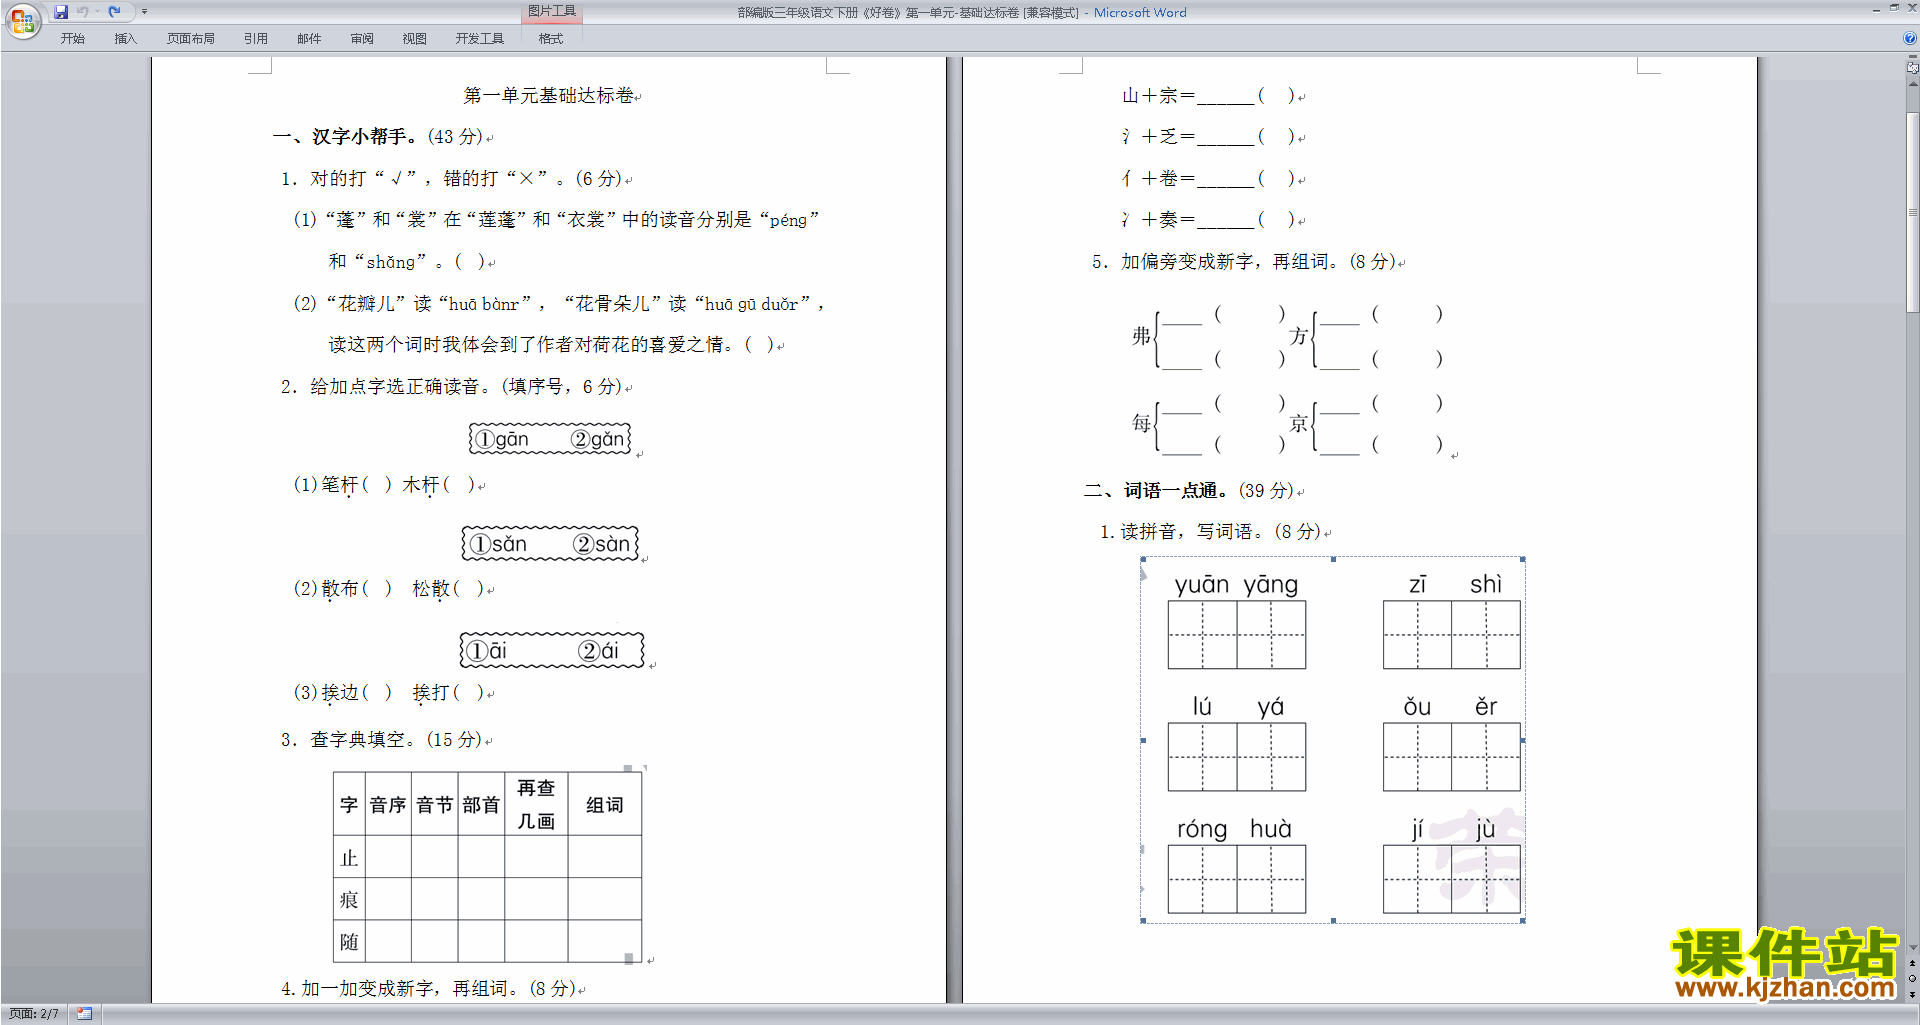Switch to the 格式 picture tools tab

551,39
